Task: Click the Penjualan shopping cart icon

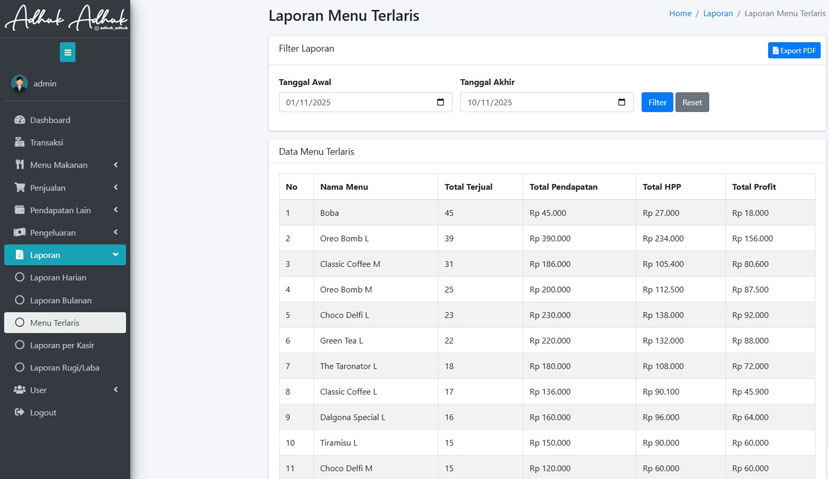Action: pos(19,187)
